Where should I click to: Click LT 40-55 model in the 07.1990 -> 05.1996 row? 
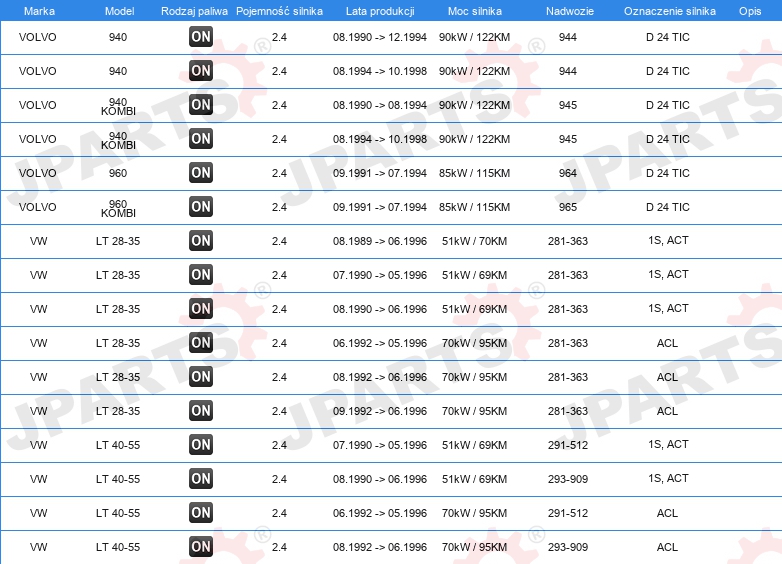click(118, 445)
